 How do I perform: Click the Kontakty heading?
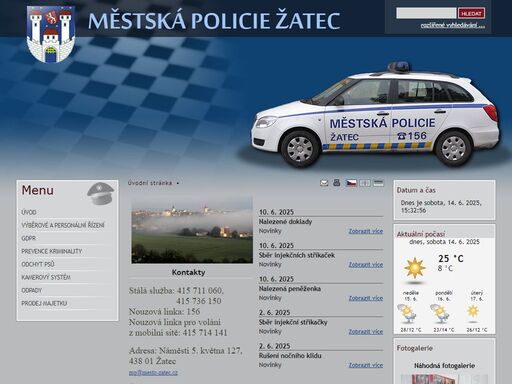point(188,272)
